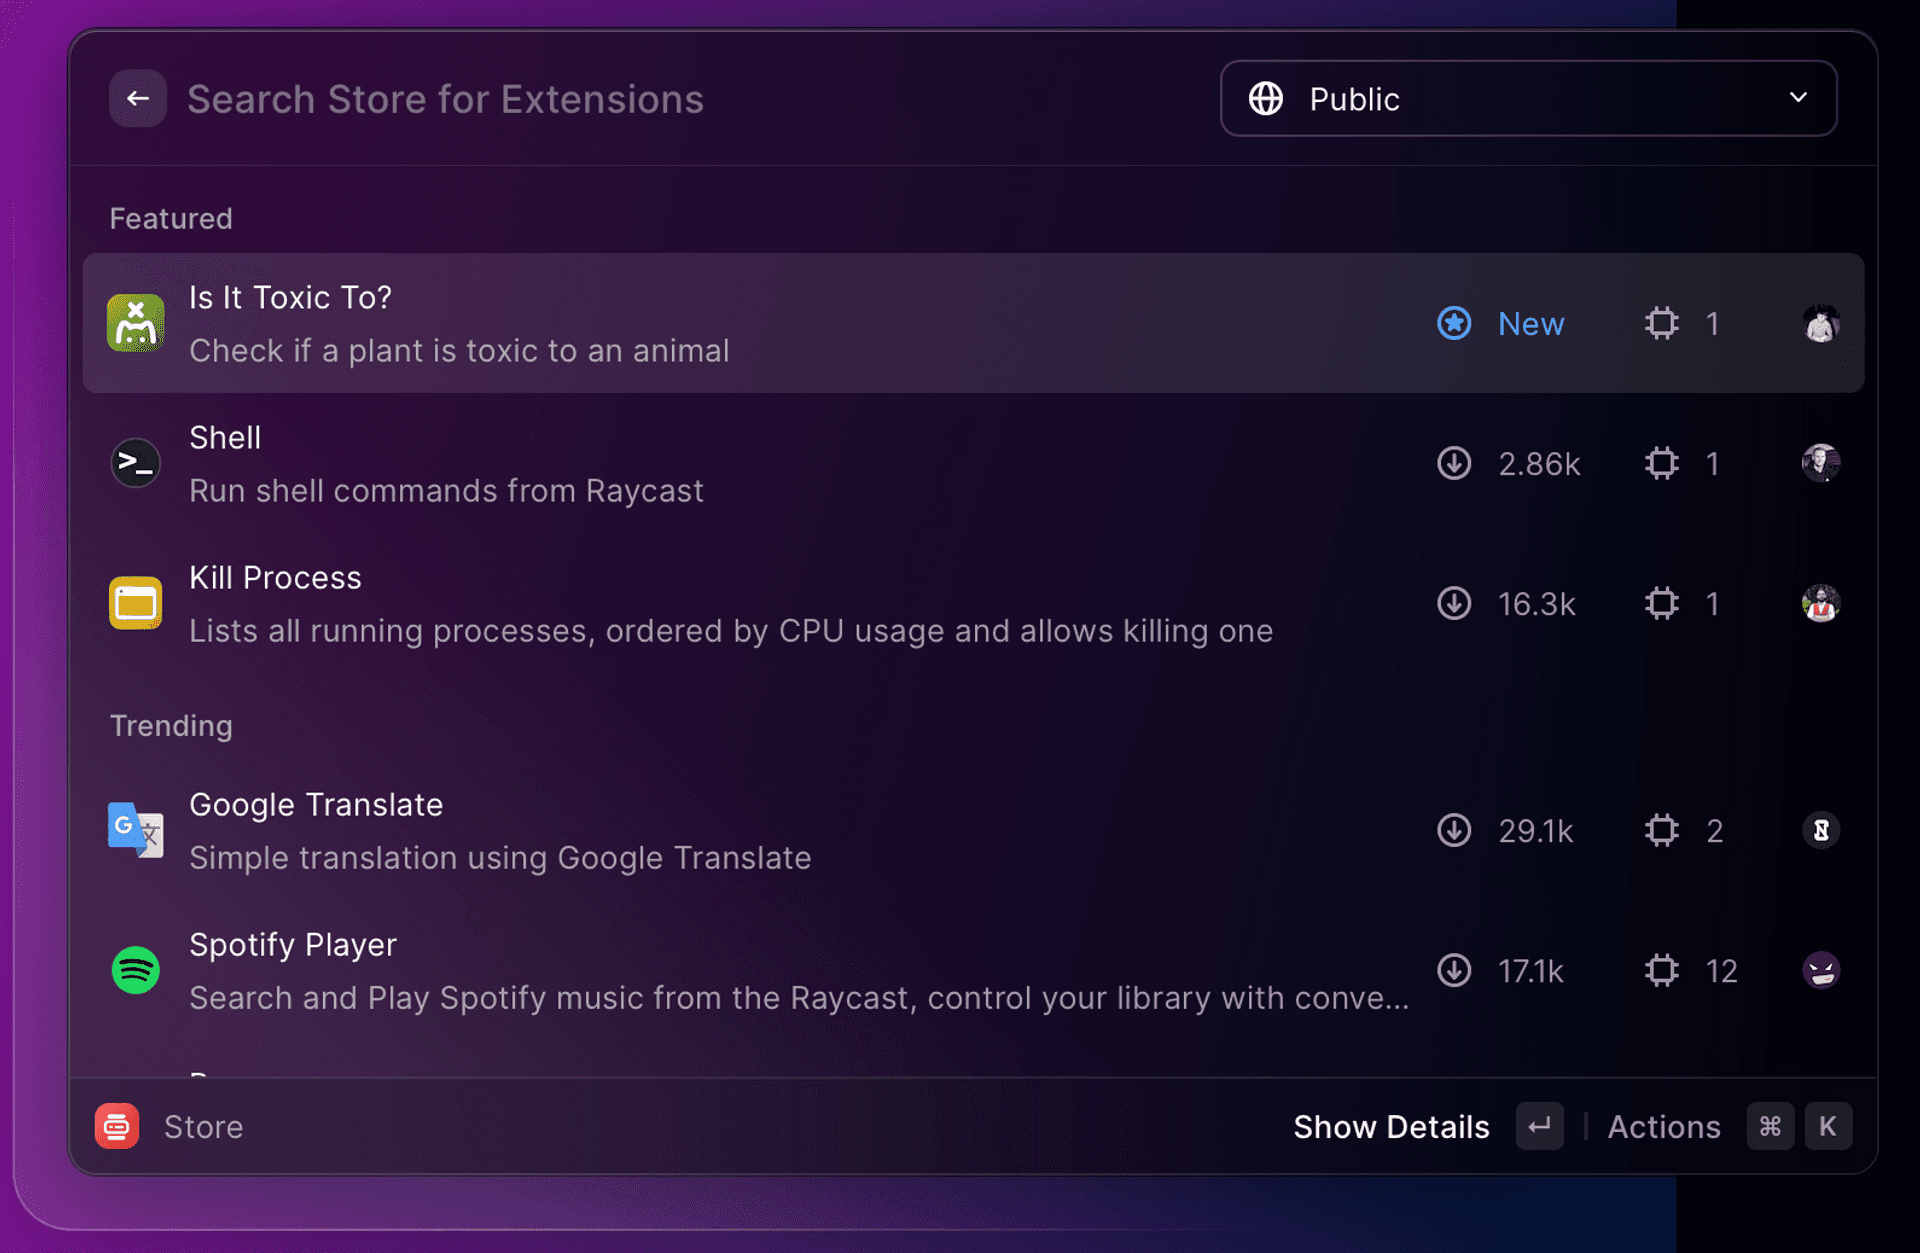The width and height of the screenshot is (1920, 1253).
Task: Select the Kill Process title
Action: [x=275, y=577]
